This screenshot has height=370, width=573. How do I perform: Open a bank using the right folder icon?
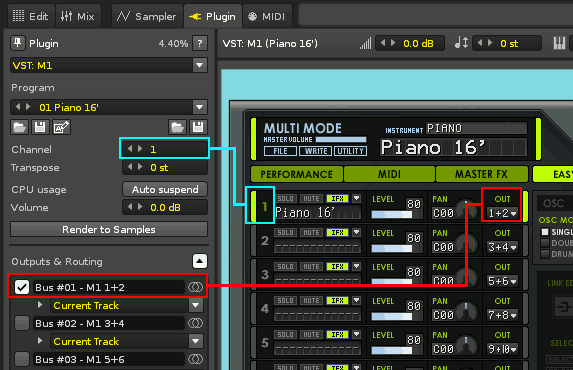[177, 128]
